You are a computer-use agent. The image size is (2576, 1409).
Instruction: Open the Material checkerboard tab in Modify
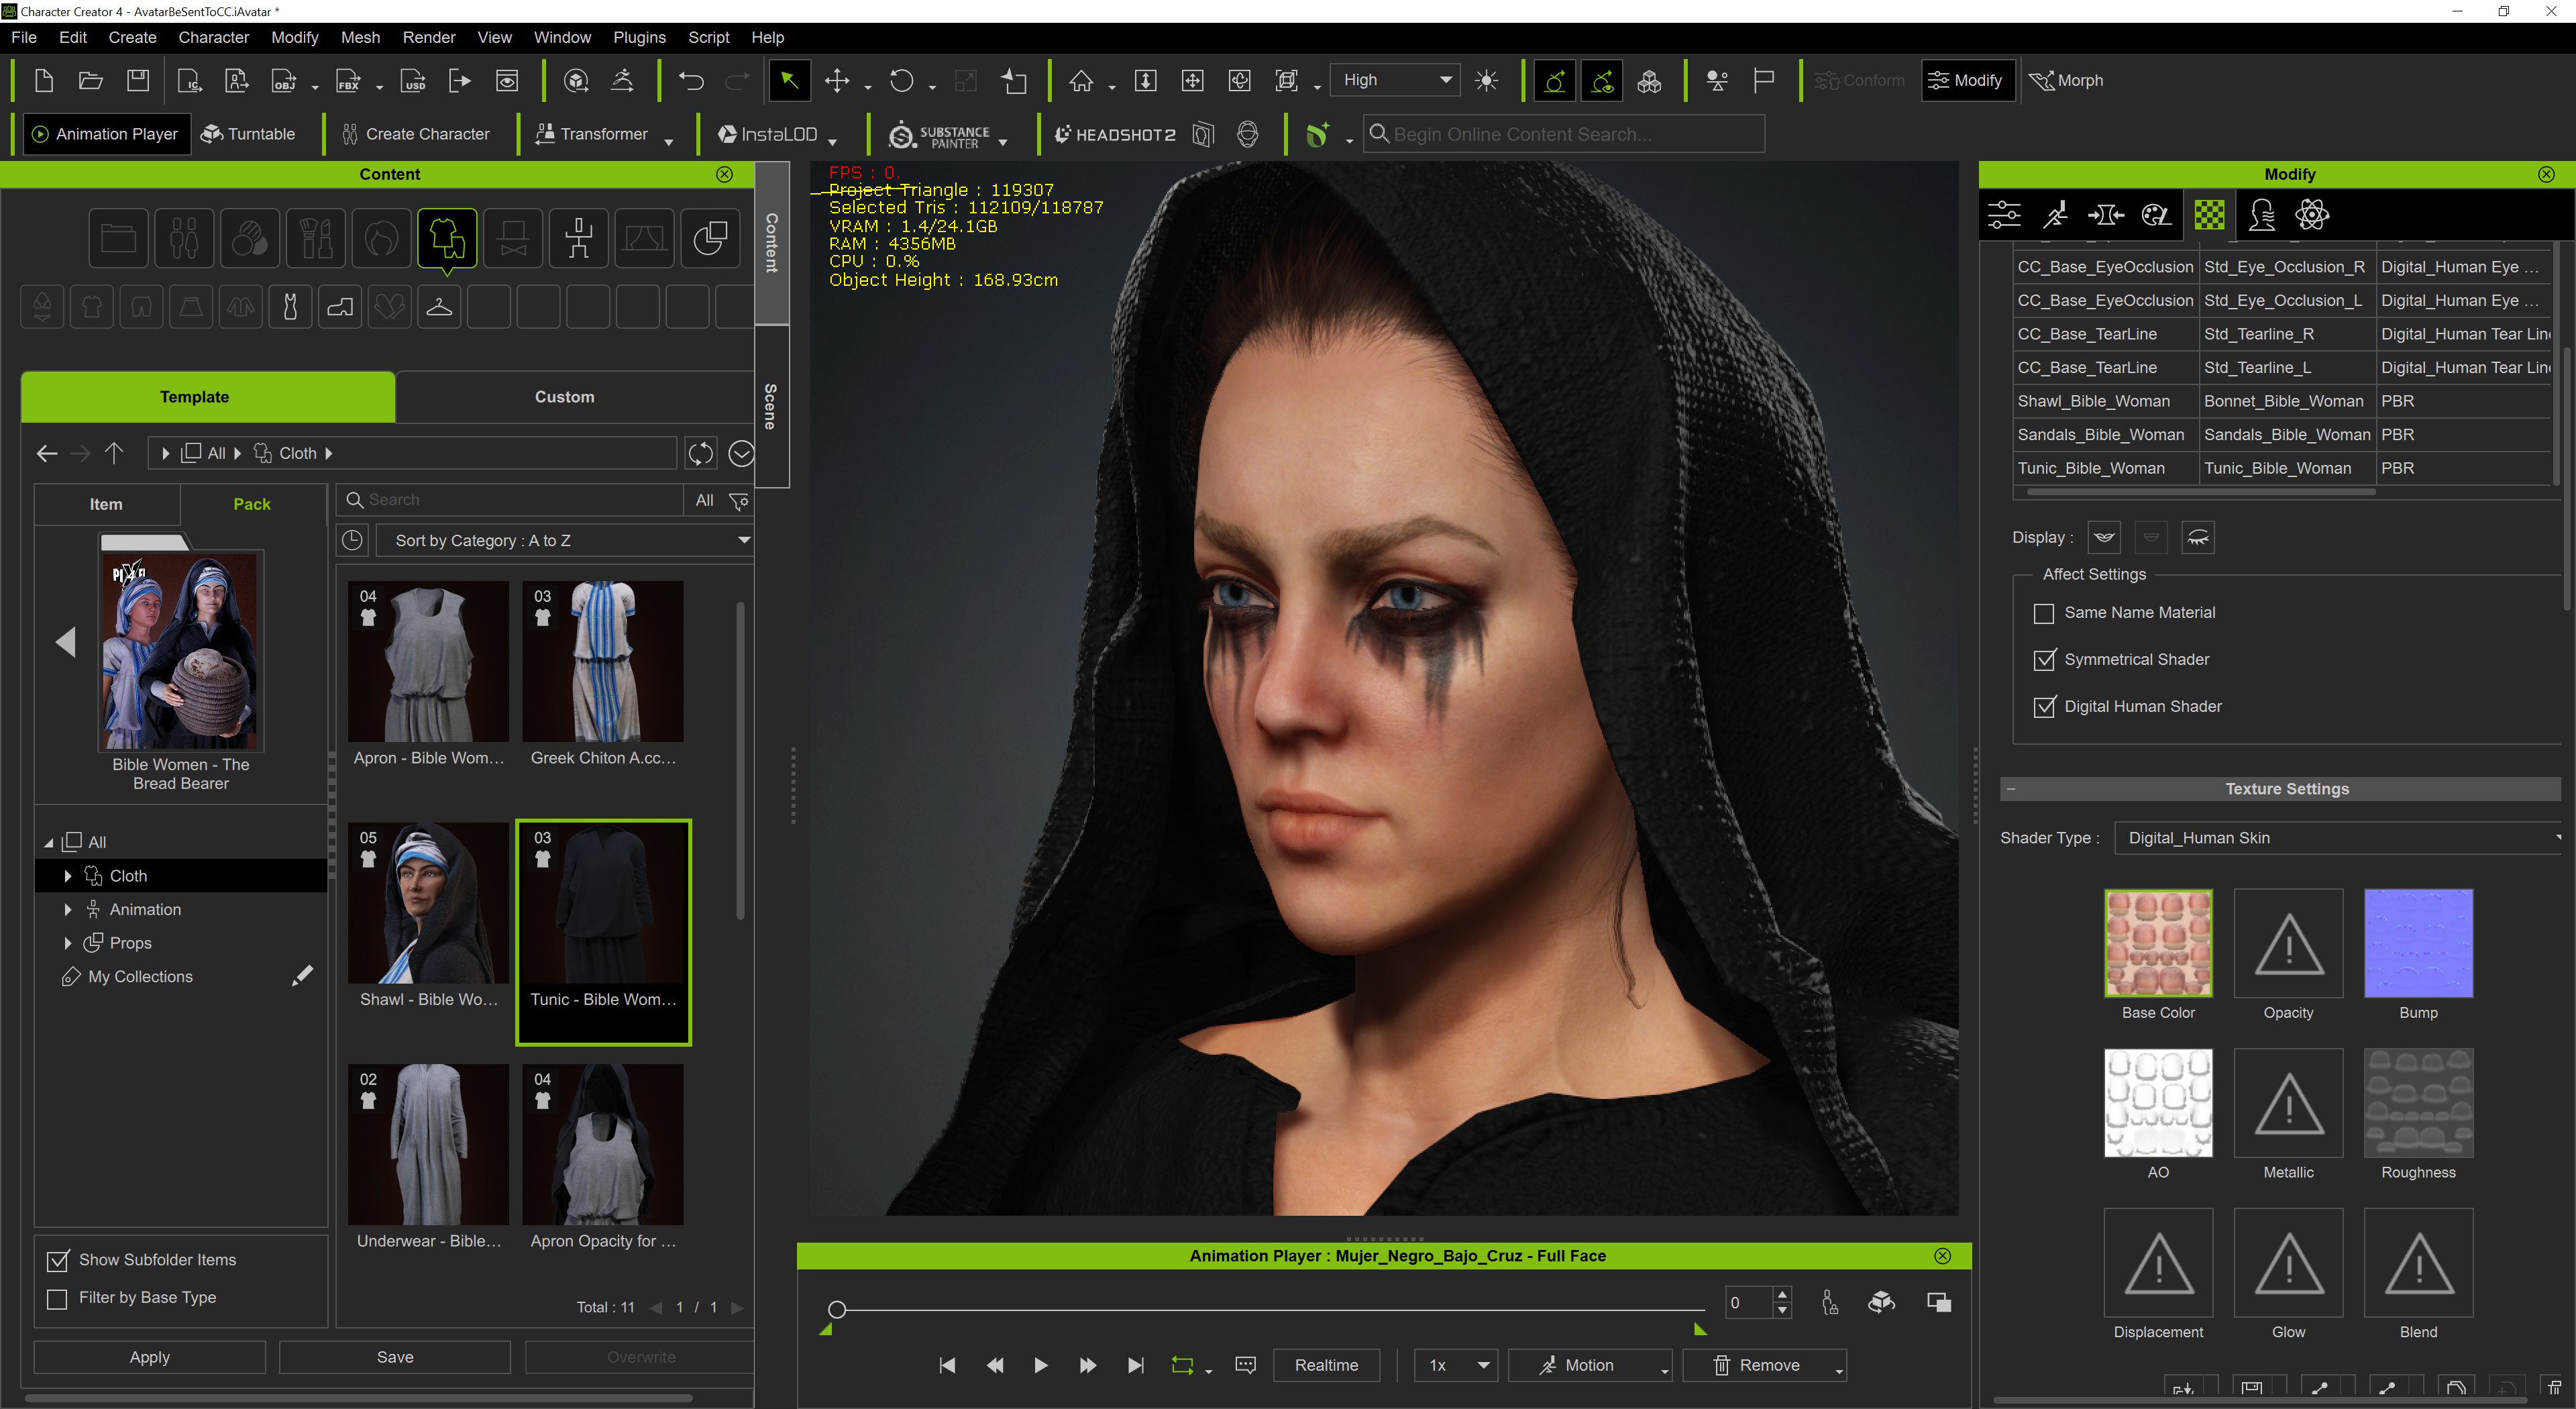2210,215
